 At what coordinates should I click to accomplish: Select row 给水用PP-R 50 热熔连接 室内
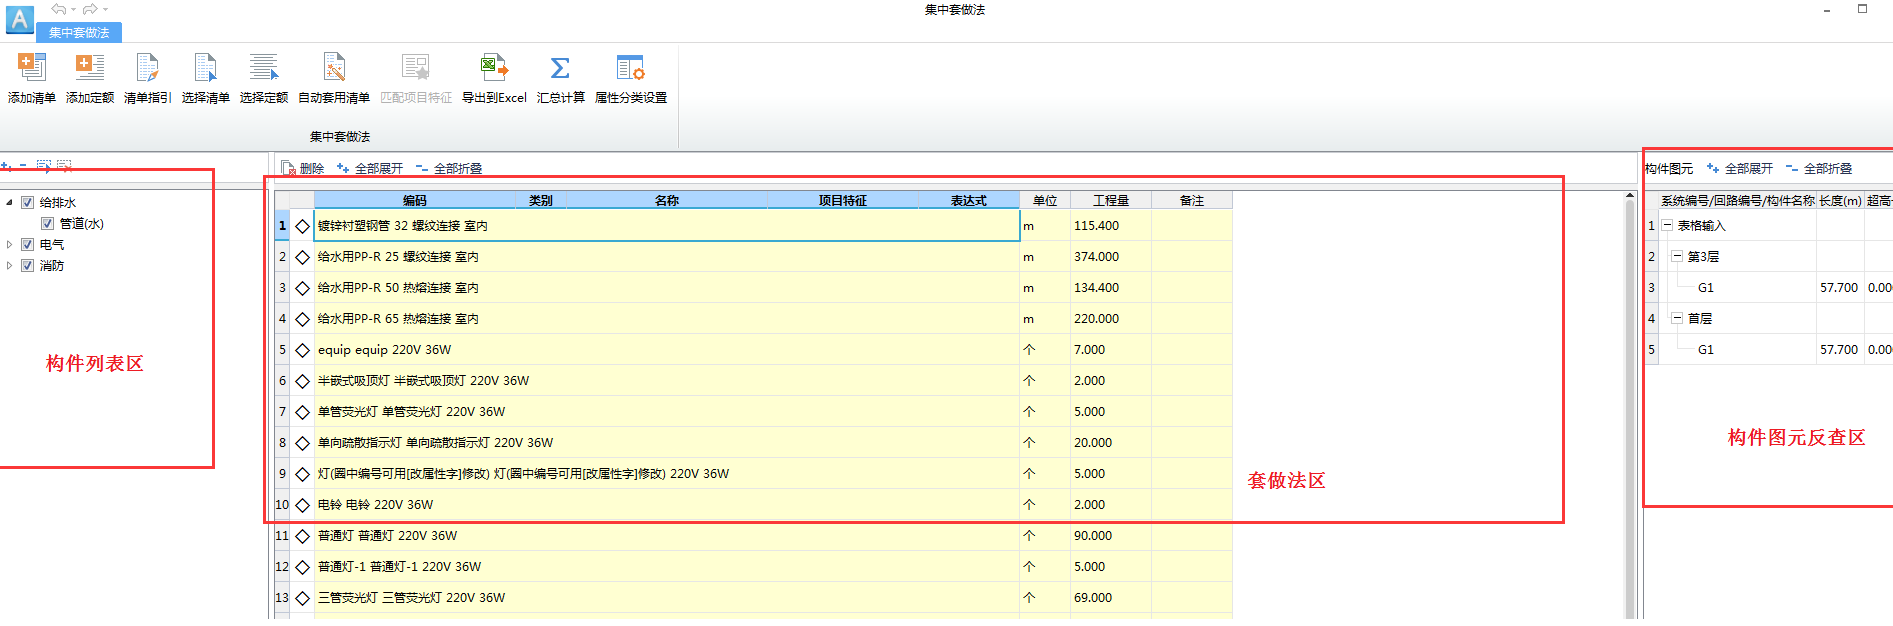click(x=398, y=288)
